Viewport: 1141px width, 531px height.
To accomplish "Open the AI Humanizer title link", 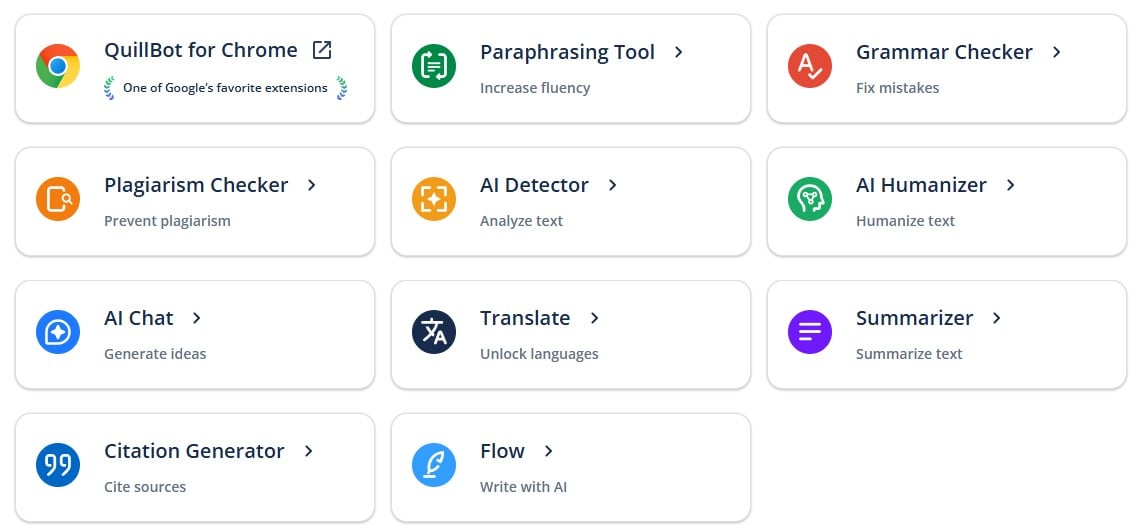I will click(x=921, y=185).
